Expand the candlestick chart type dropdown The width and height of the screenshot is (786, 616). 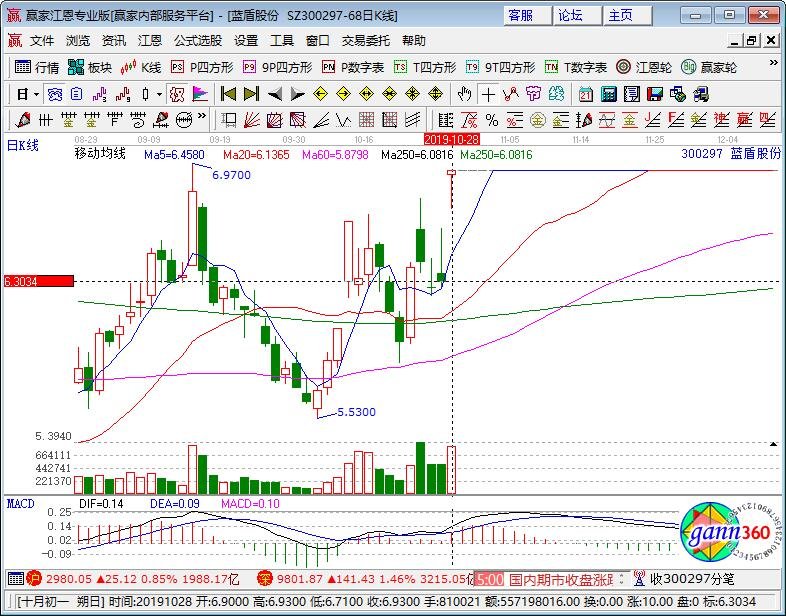(x=160, y=94)
